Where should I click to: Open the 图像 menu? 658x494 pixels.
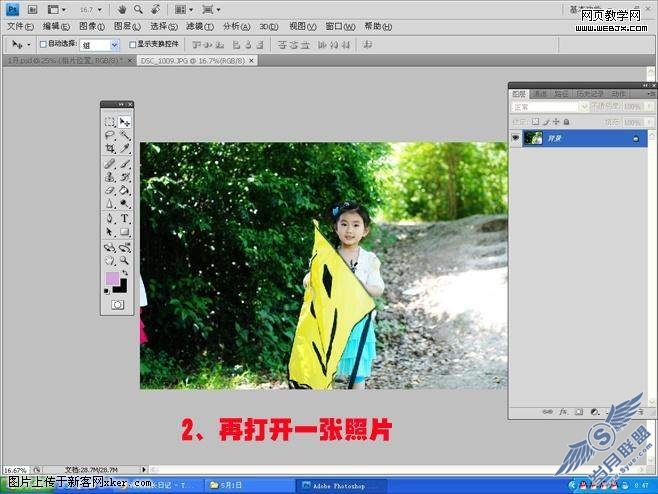point(91,26)
